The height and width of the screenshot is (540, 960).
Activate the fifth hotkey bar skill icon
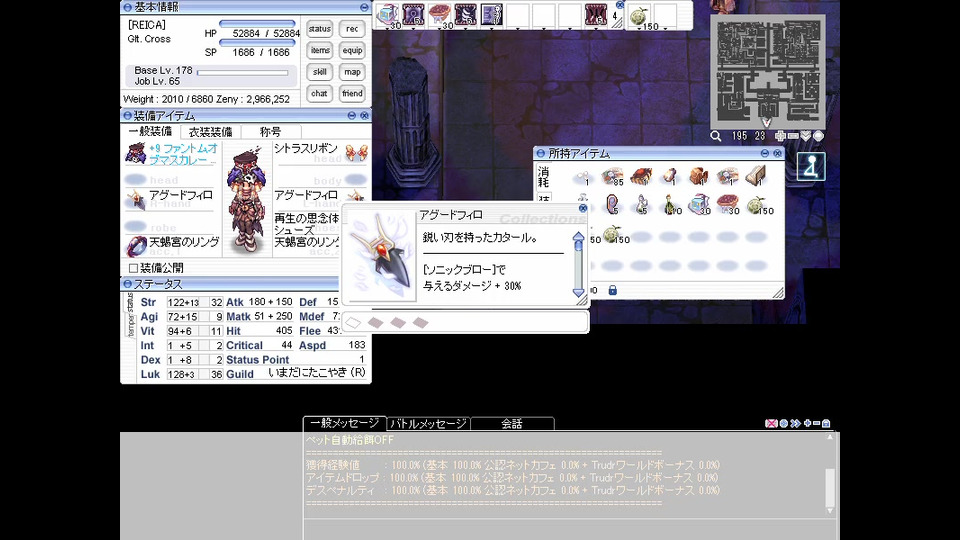point(492,15)
